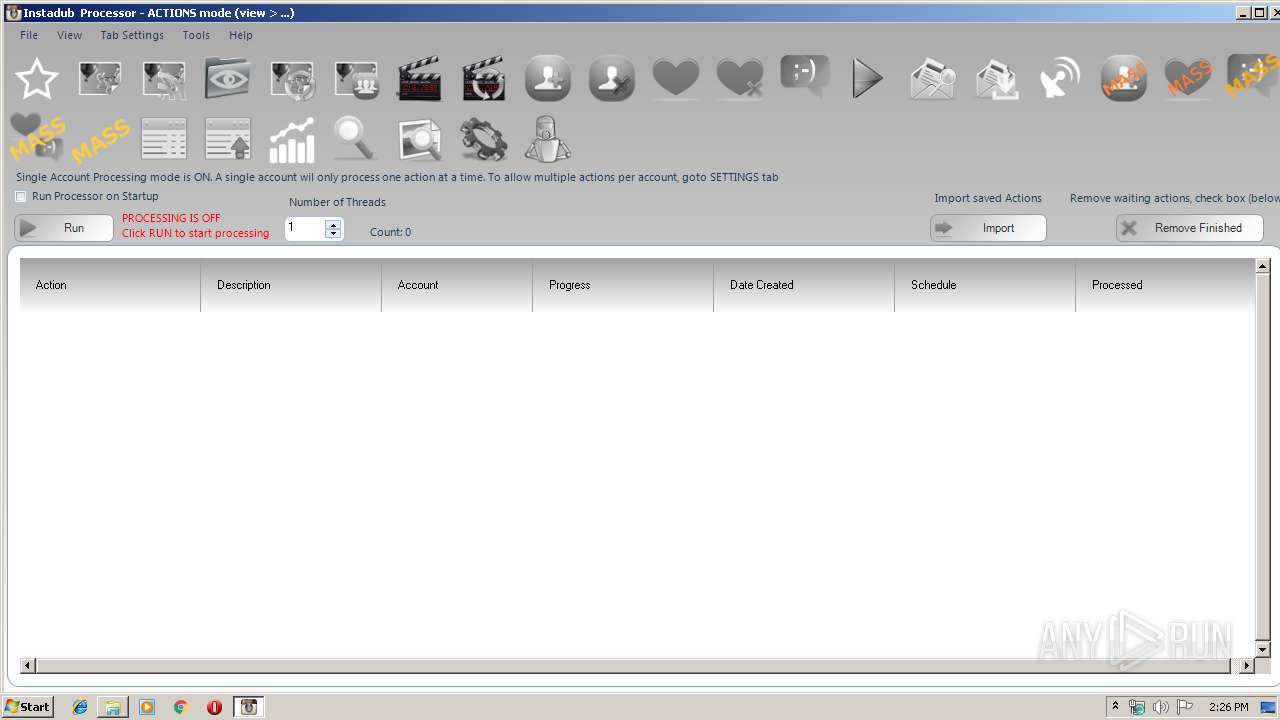Decrease Number of Threads with down arrow
Image resolution: width=1280 pixels, height=720 pixels.
click(333, 234)
